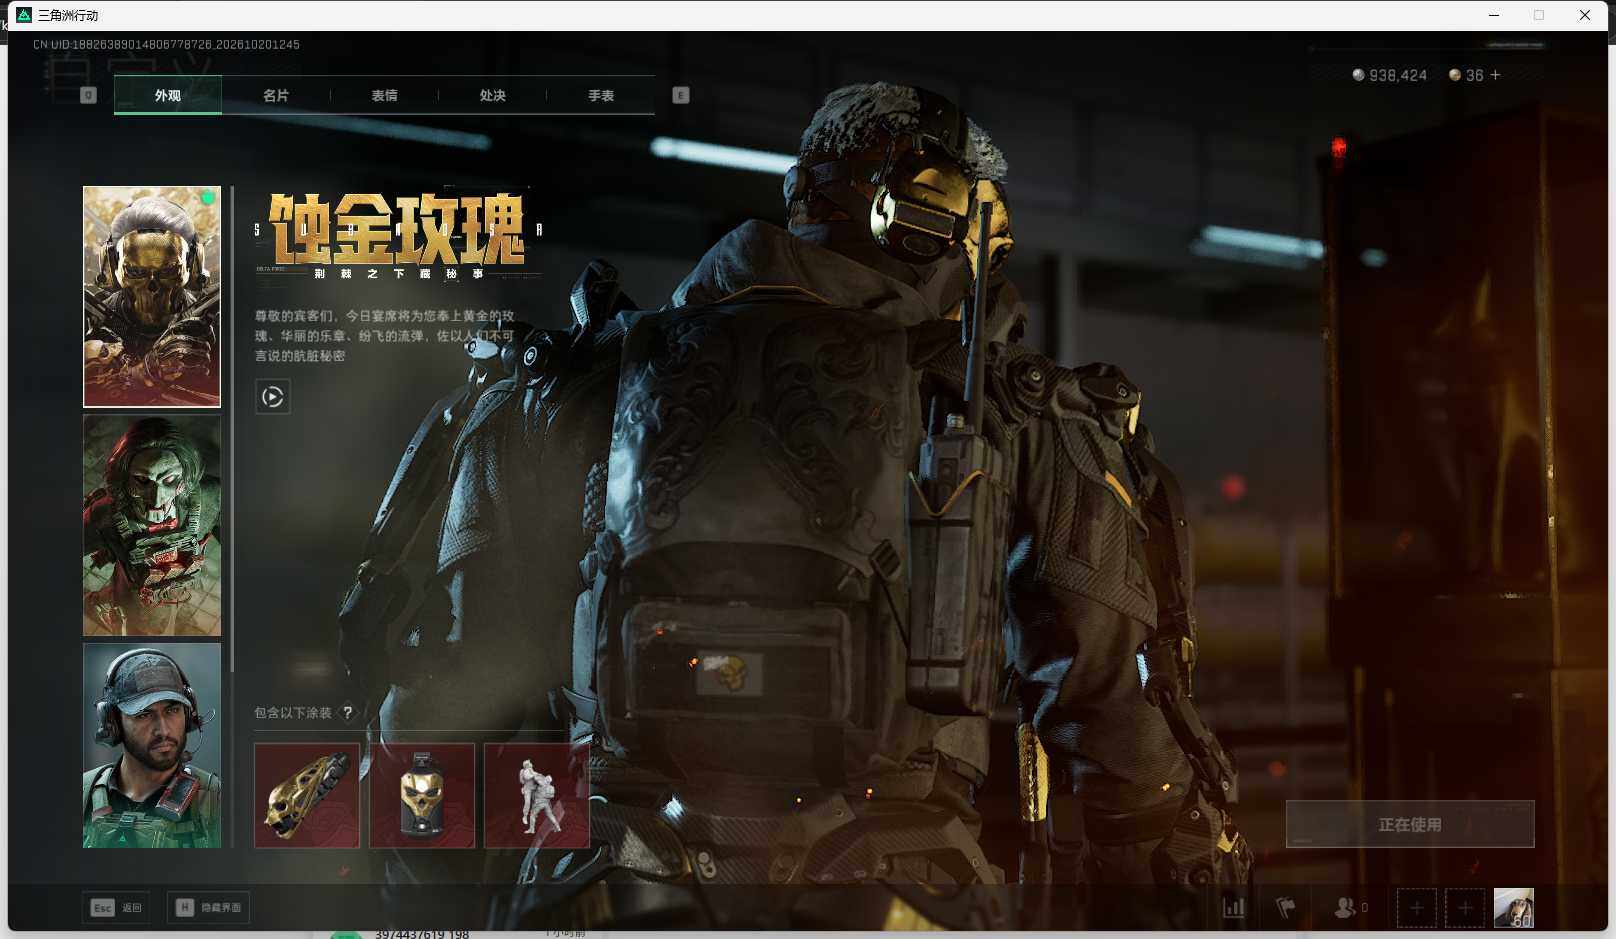Select the golden skull mask skin thumbnail
This screenshot has width=1616, height=939.
pos(152,297)
